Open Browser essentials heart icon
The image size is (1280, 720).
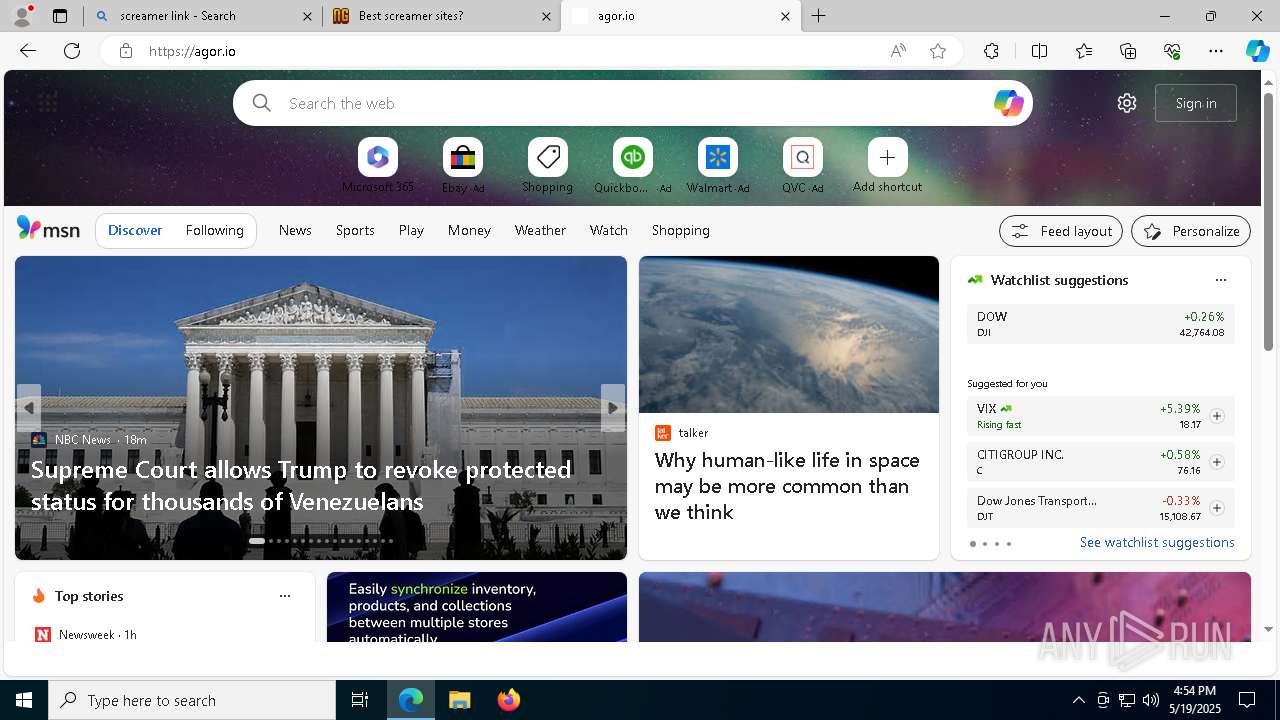(x=1172, y=51)
